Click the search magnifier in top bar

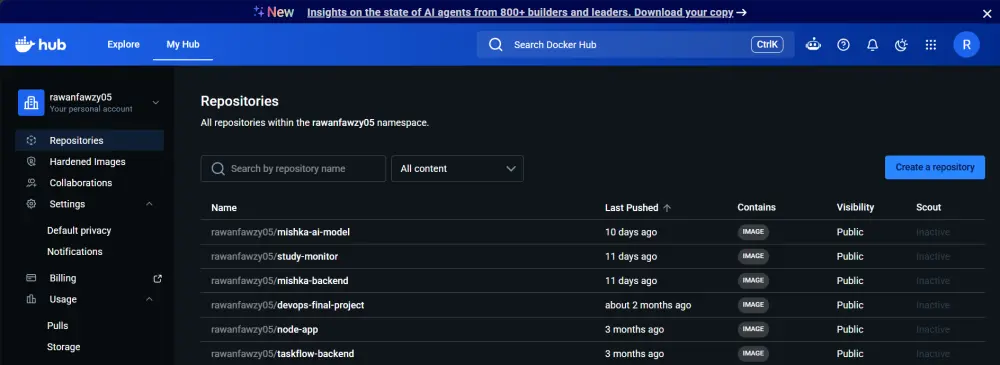pyautogui.click(x=496, y=45)
